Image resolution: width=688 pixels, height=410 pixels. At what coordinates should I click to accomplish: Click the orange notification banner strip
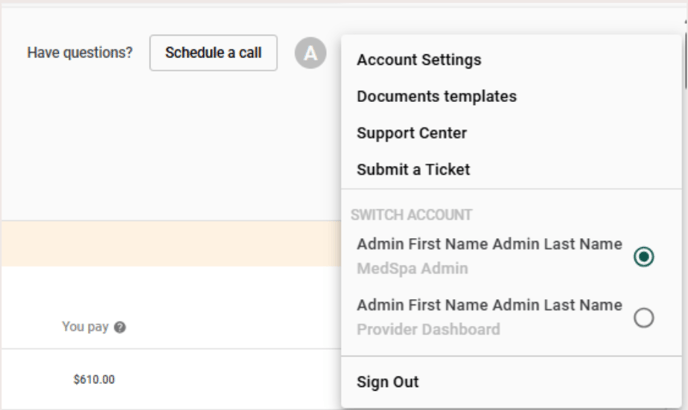click(171, 244)
